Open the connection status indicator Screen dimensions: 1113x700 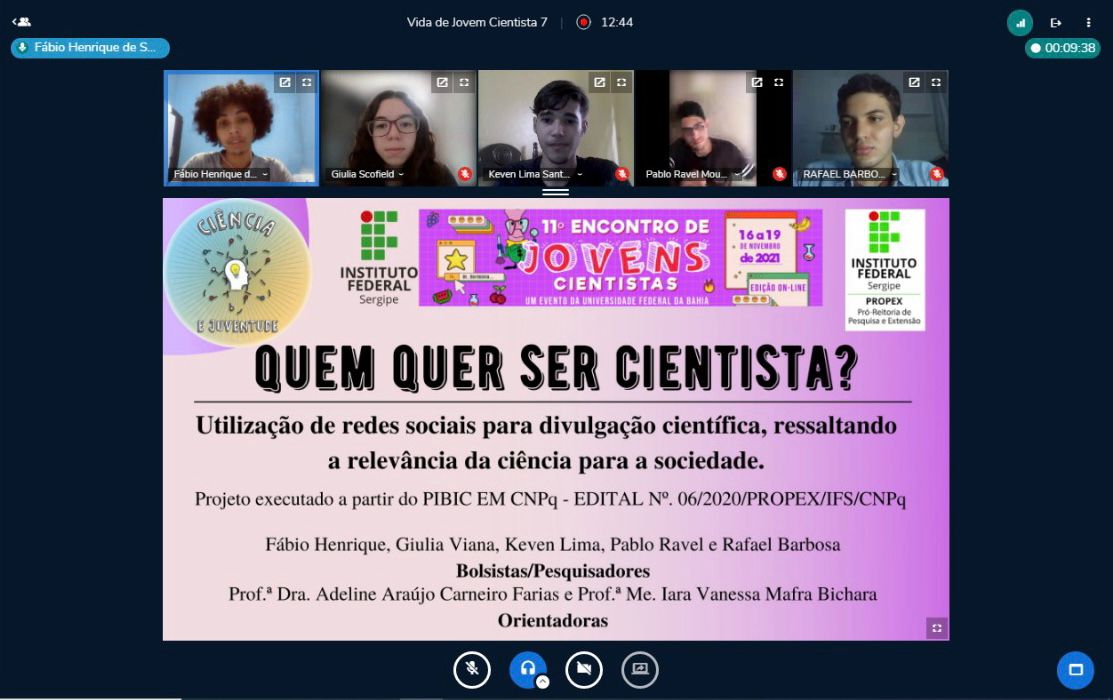pos(1020,22)
